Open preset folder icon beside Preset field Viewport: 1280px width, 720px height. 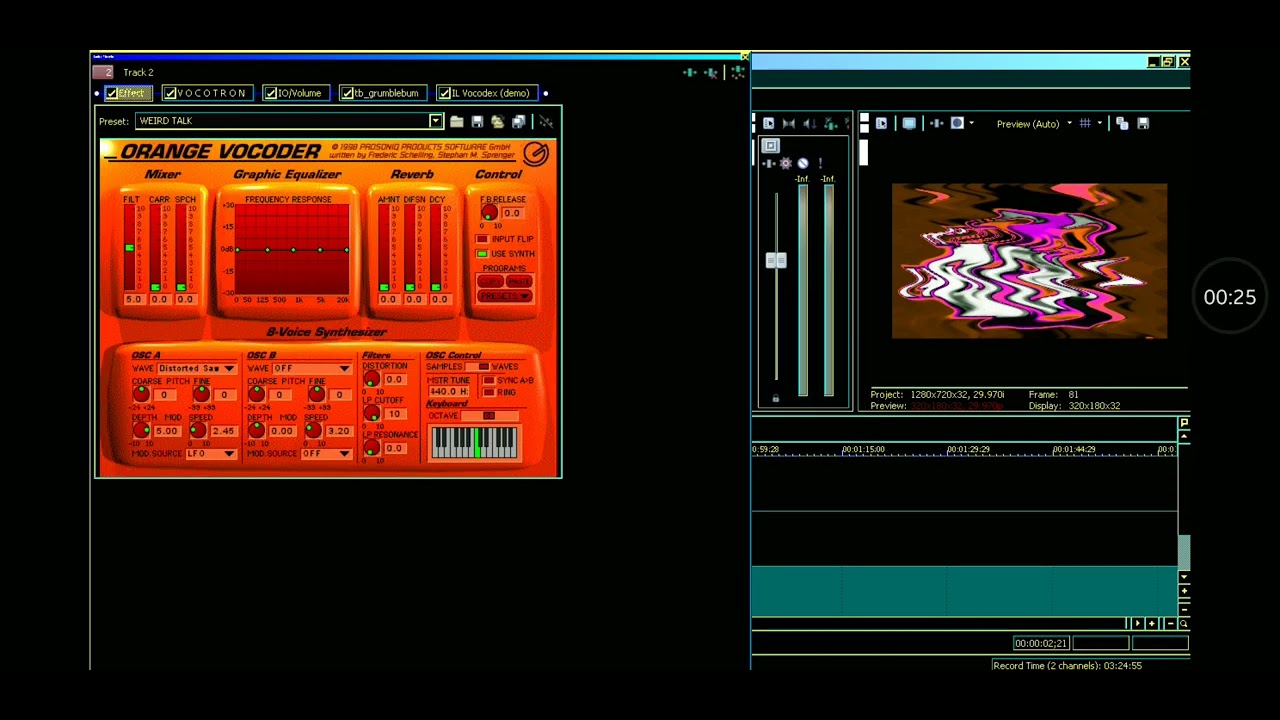[x=457, y=122]
